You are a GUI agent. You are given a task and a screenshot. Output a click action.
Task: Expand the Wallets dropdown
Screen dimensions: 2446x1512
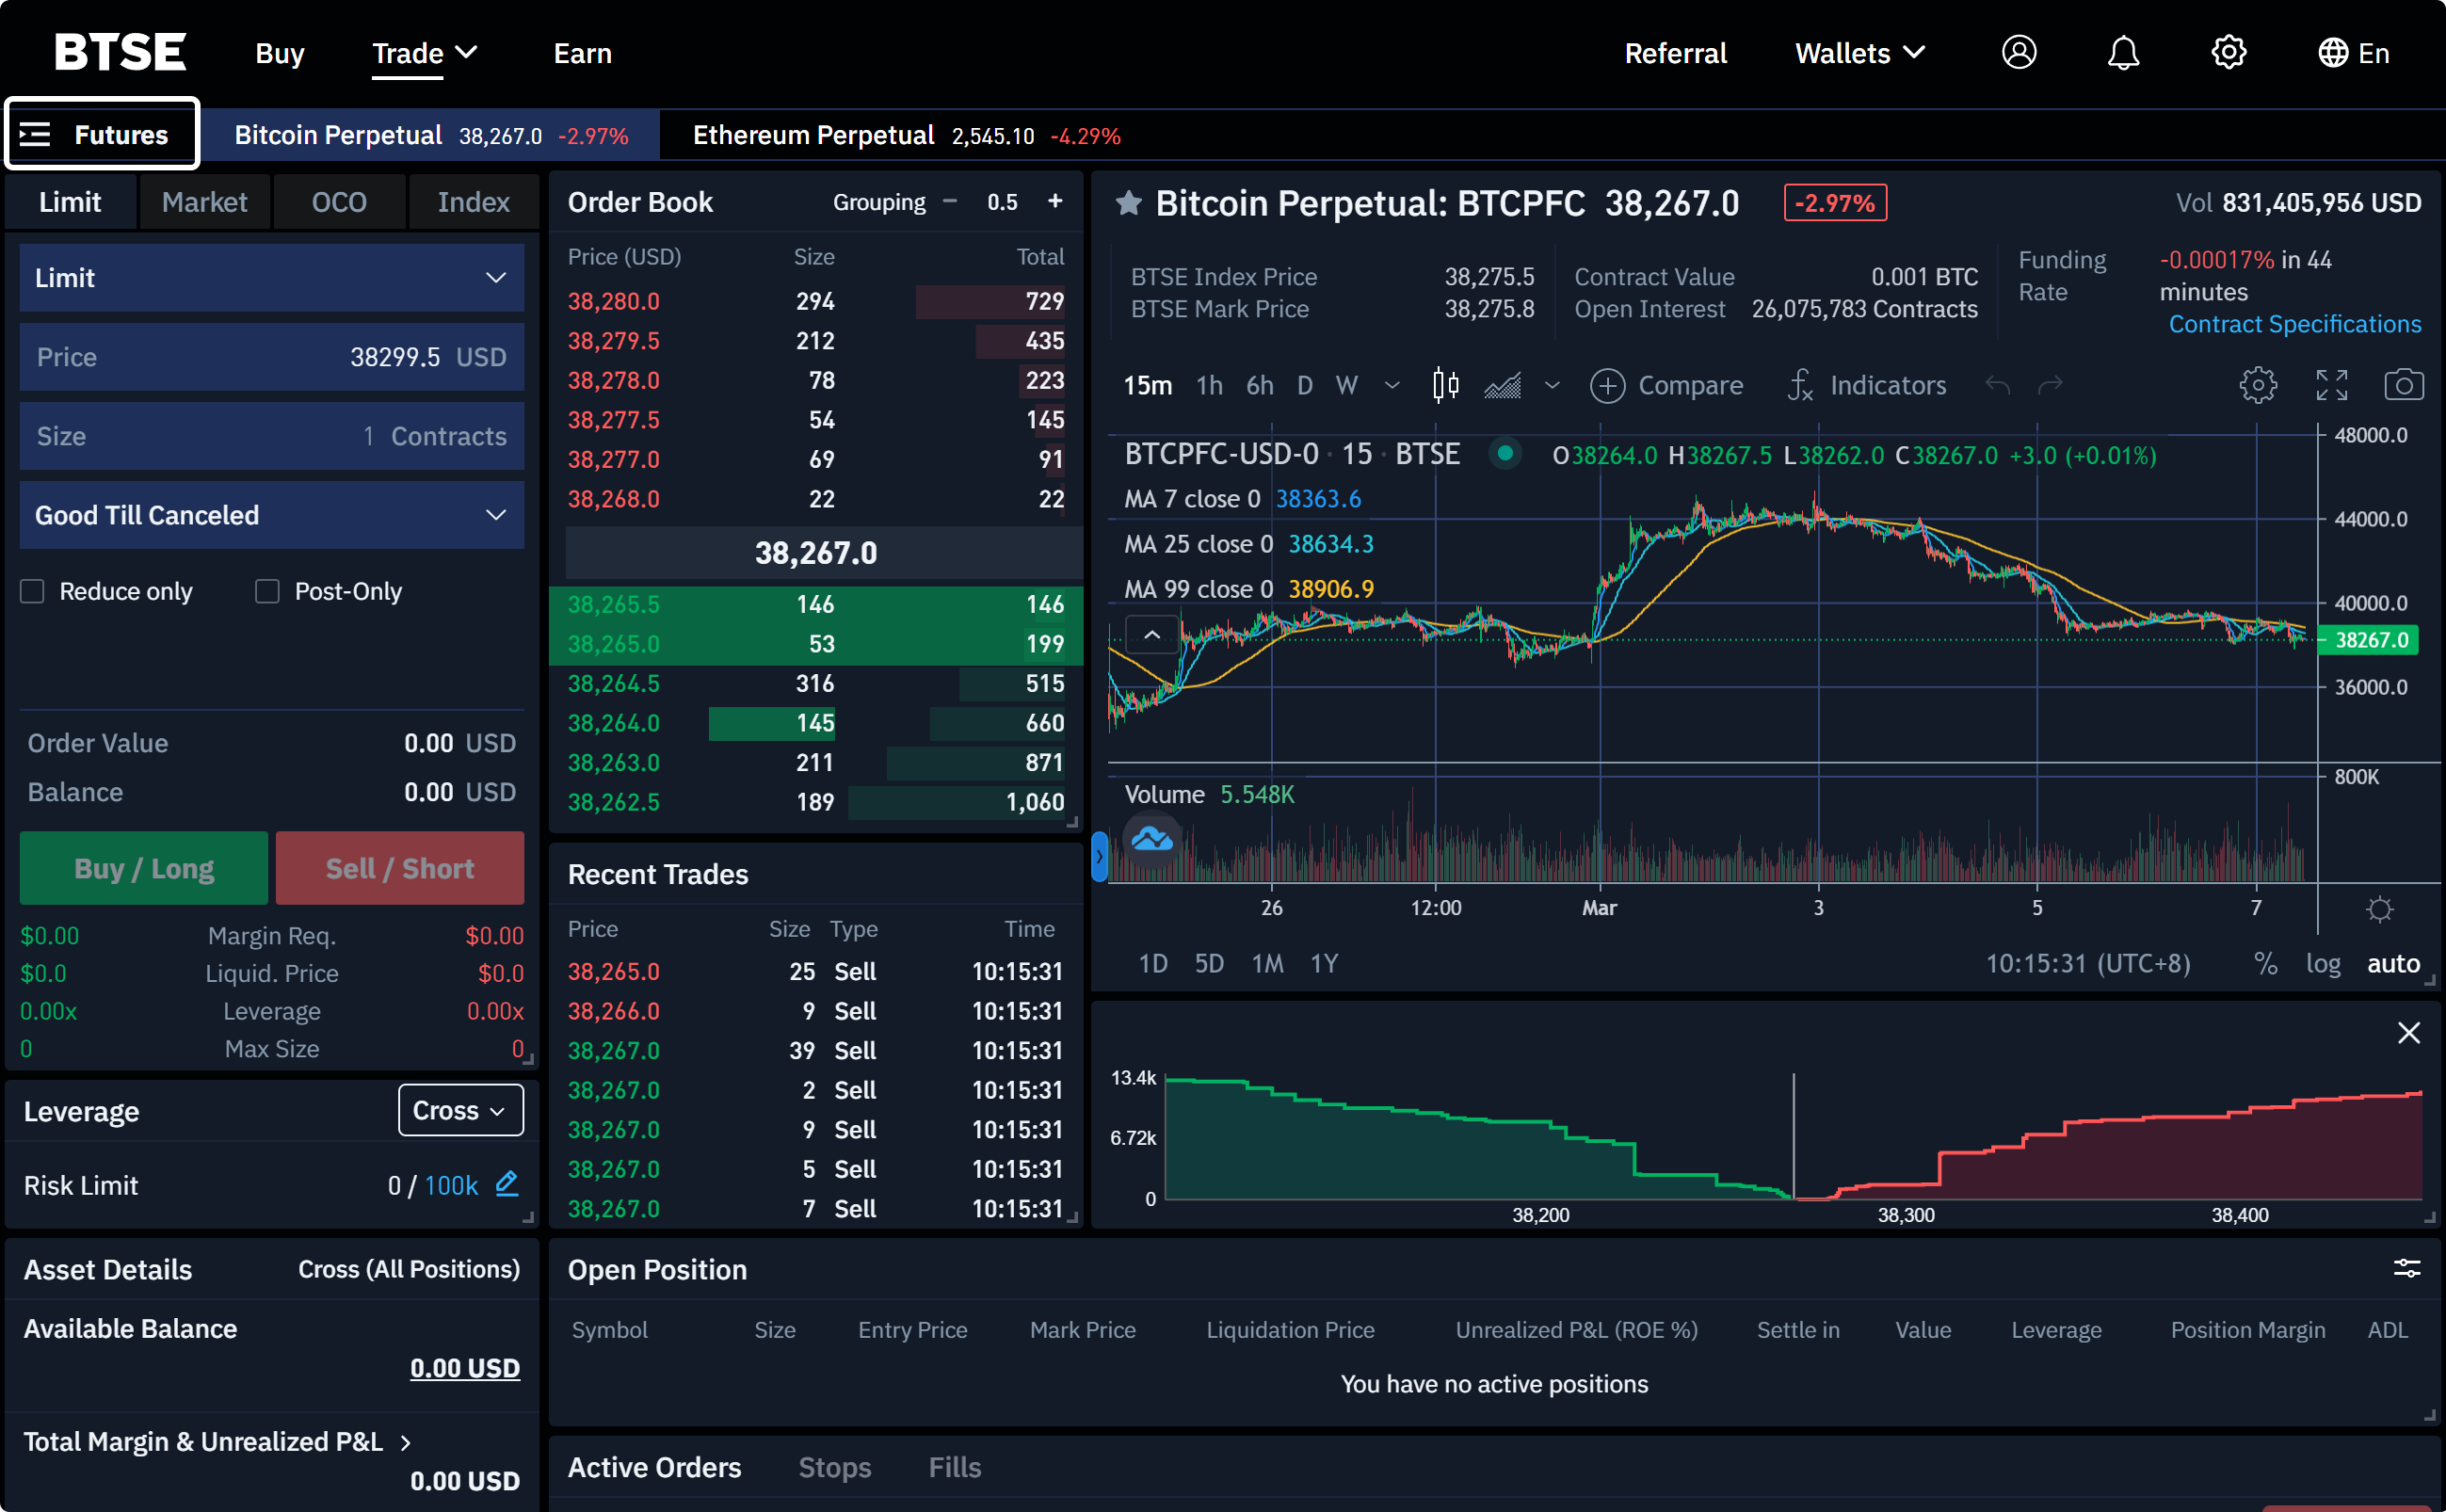[1859, 53]
